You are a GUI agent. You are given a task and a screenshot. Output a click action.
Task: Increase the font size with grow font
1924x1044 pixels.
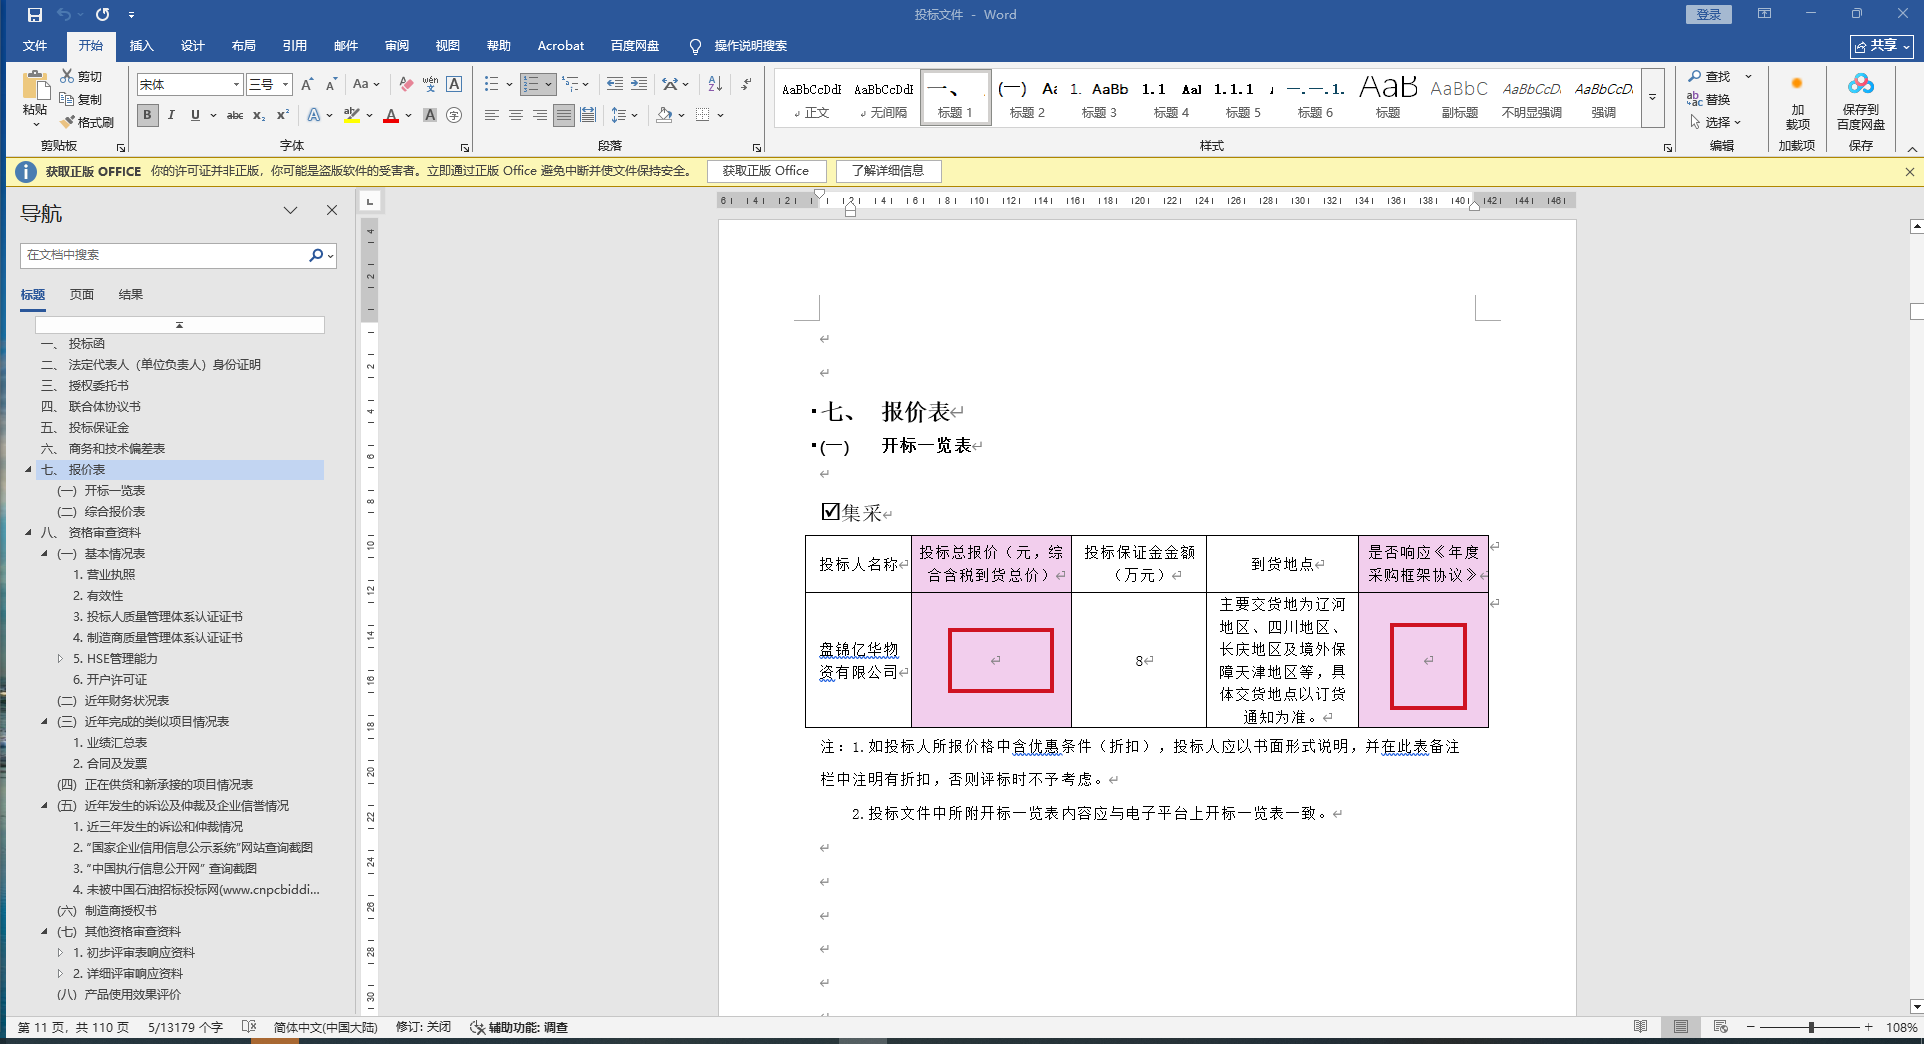click(307, 85)
